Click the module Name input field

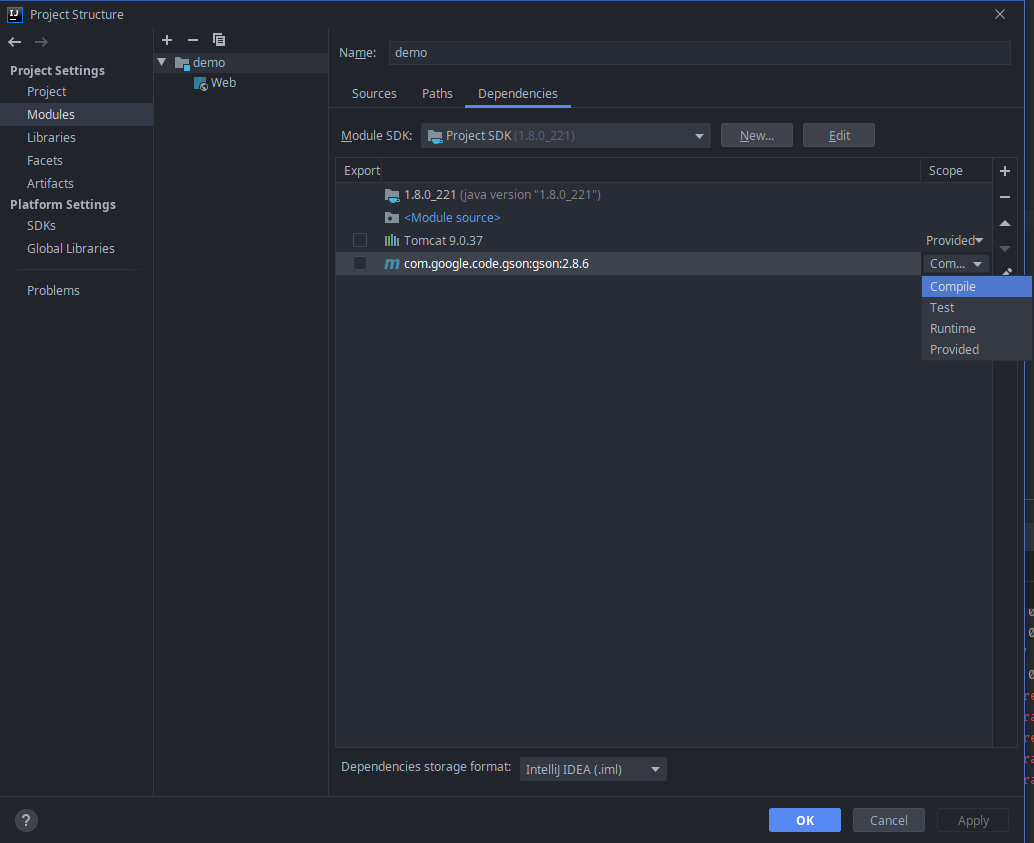click(x=699, y=53)
